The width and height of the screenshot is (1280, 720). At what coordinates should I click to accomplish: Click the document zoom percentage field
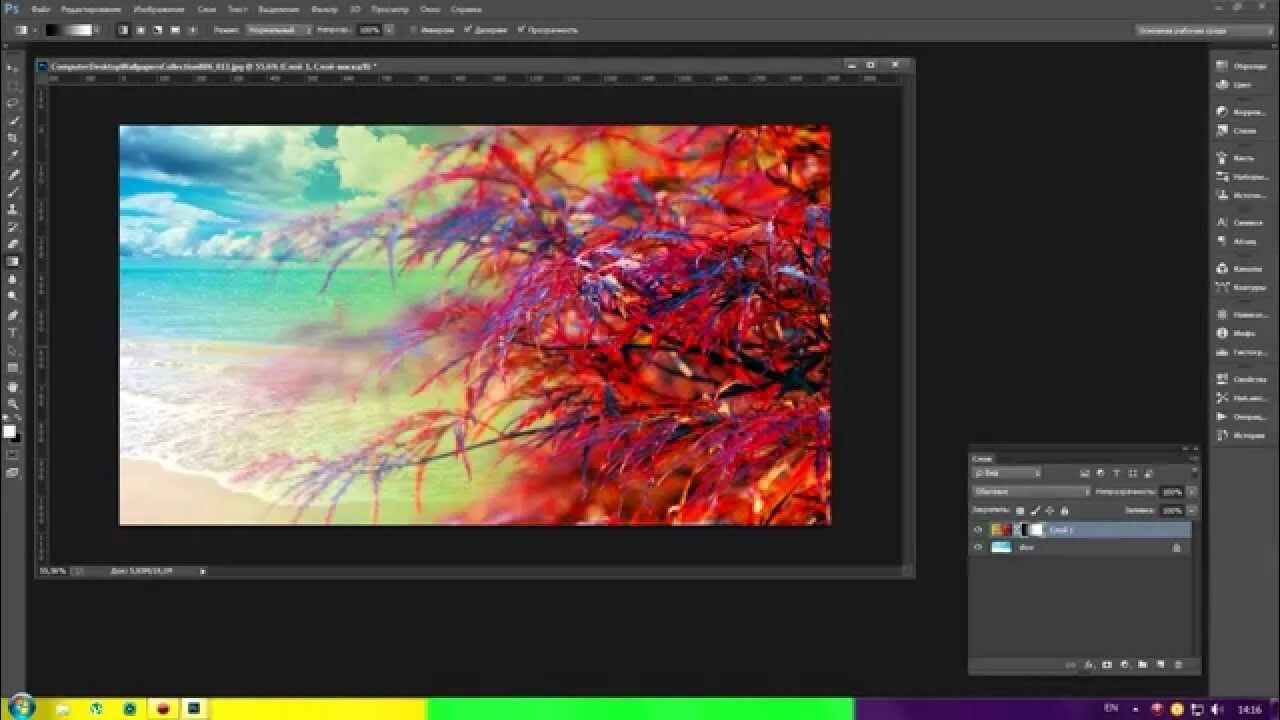(x=52, y=571)
